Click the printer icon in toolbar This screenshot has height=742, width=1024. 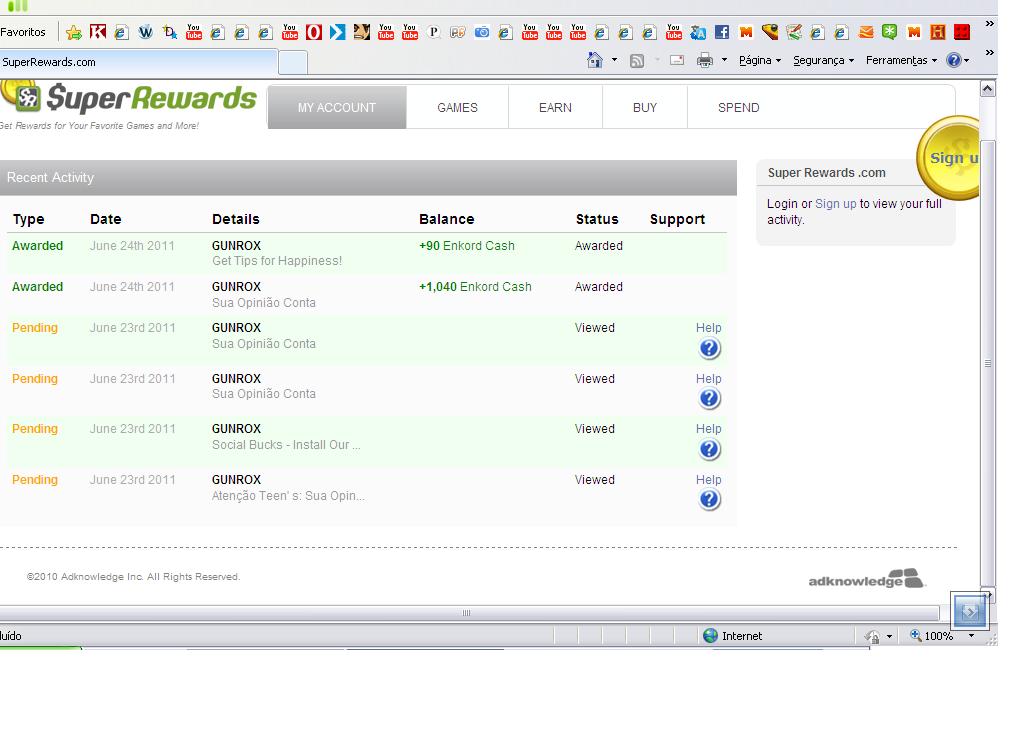[x=704, y=60]
